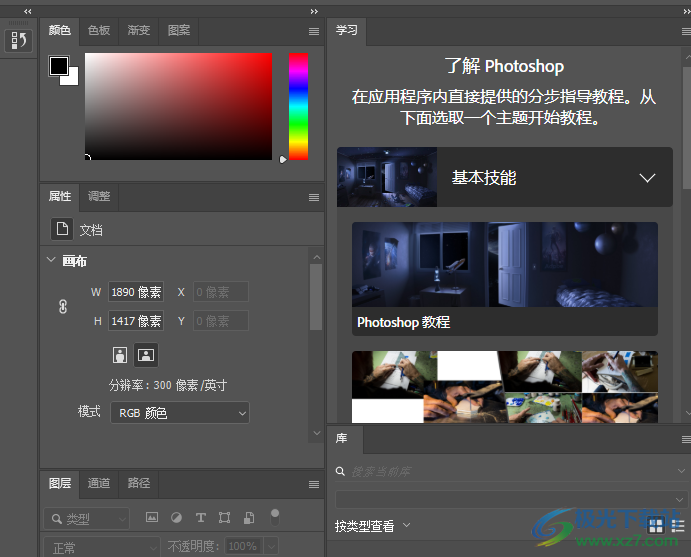
Task: Click the rainbow hue slider strip
Action: [298, 106]
